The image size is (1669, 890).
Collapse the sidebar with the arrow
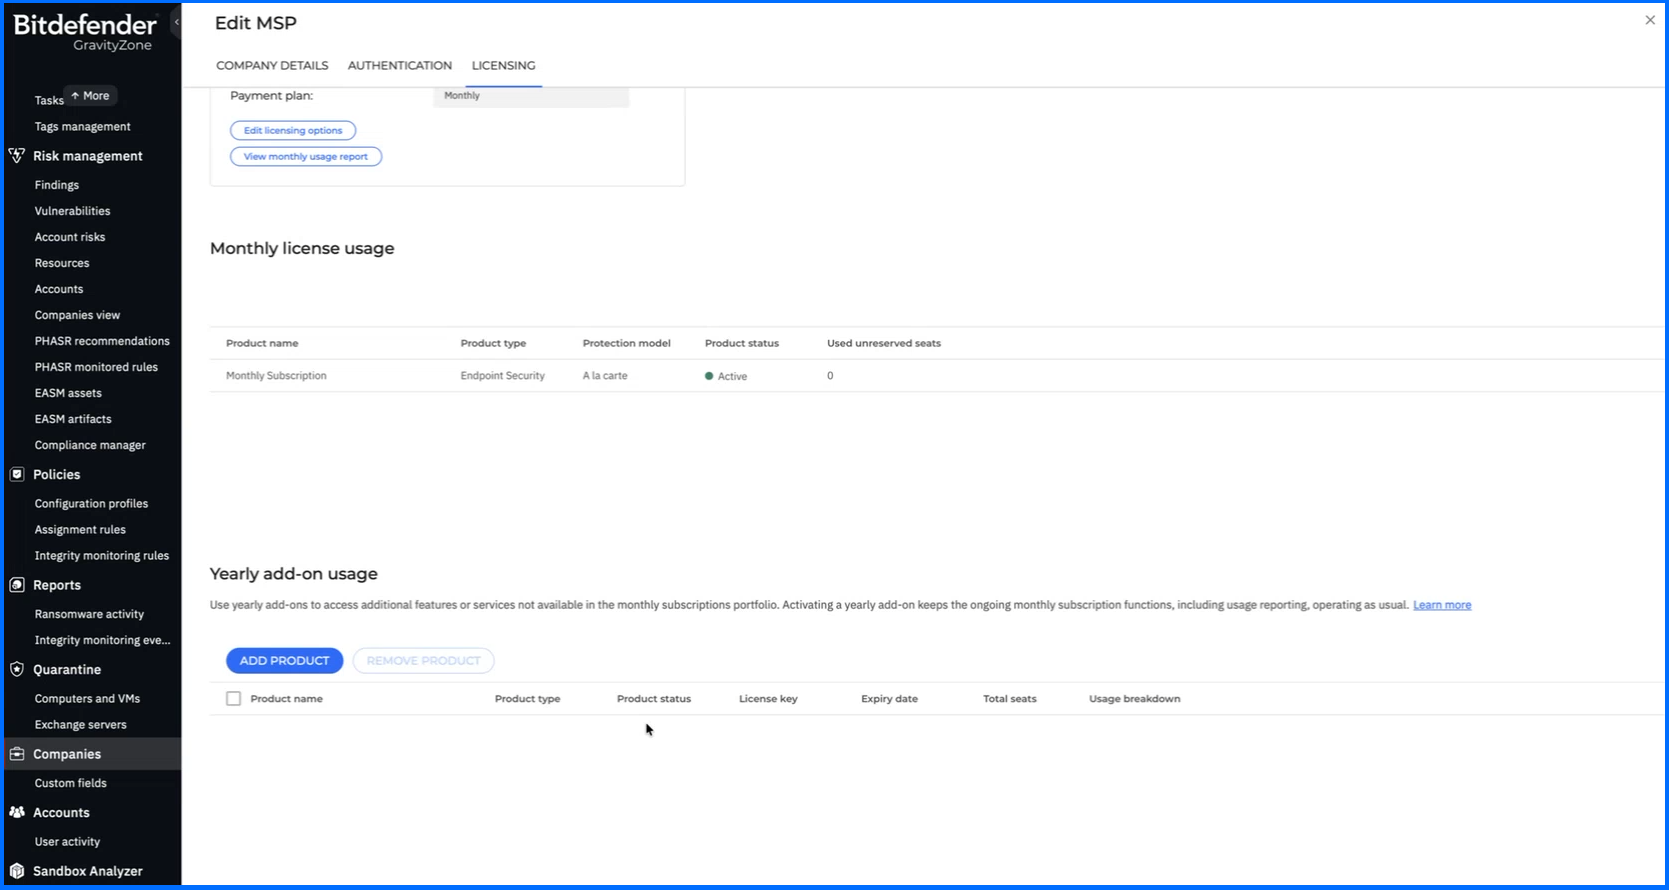coord(177,22)
